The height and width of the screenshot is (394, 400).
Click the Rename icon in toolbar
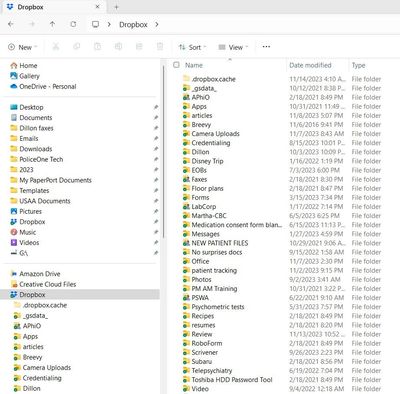(118, 47)
